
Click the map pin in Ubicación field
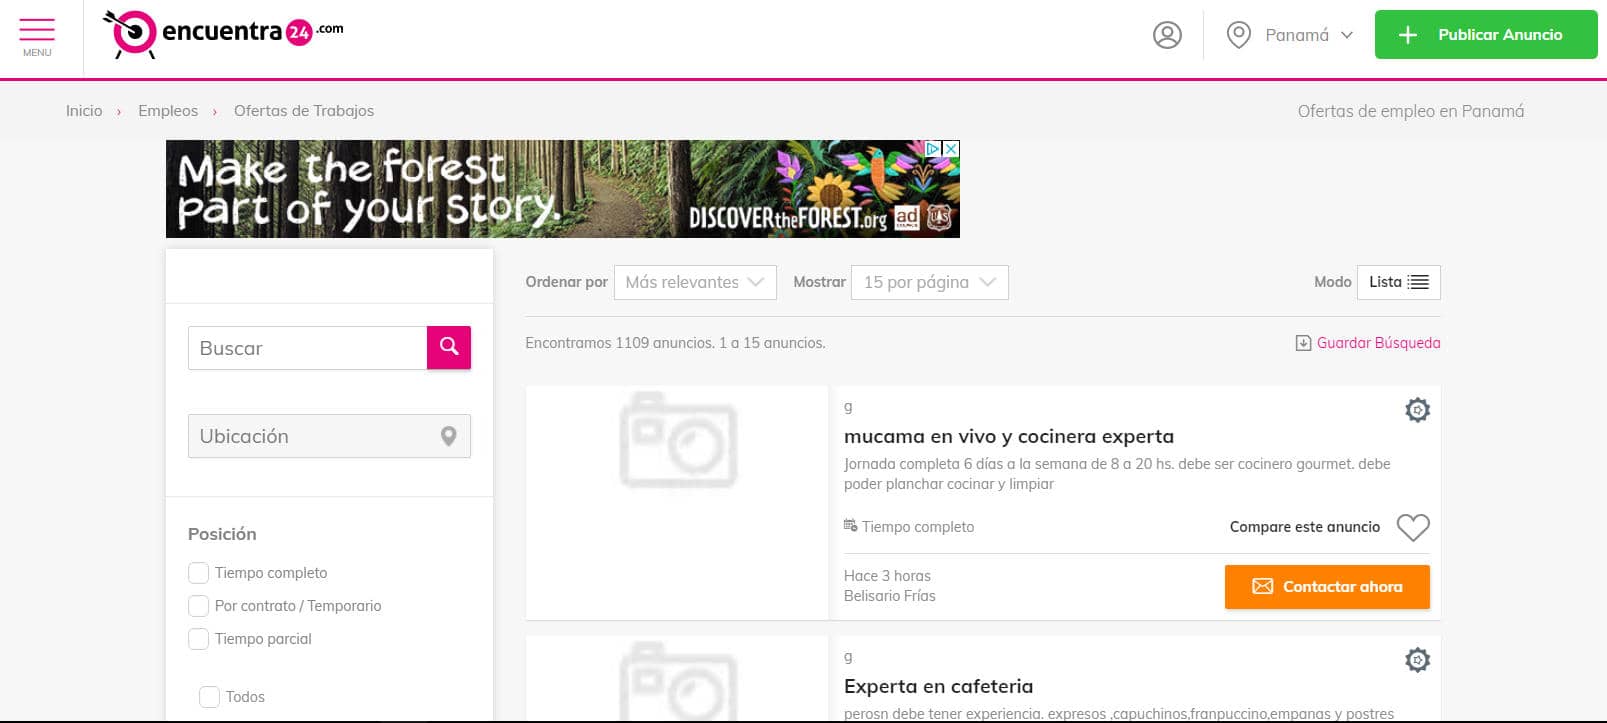tap(449, 436)
